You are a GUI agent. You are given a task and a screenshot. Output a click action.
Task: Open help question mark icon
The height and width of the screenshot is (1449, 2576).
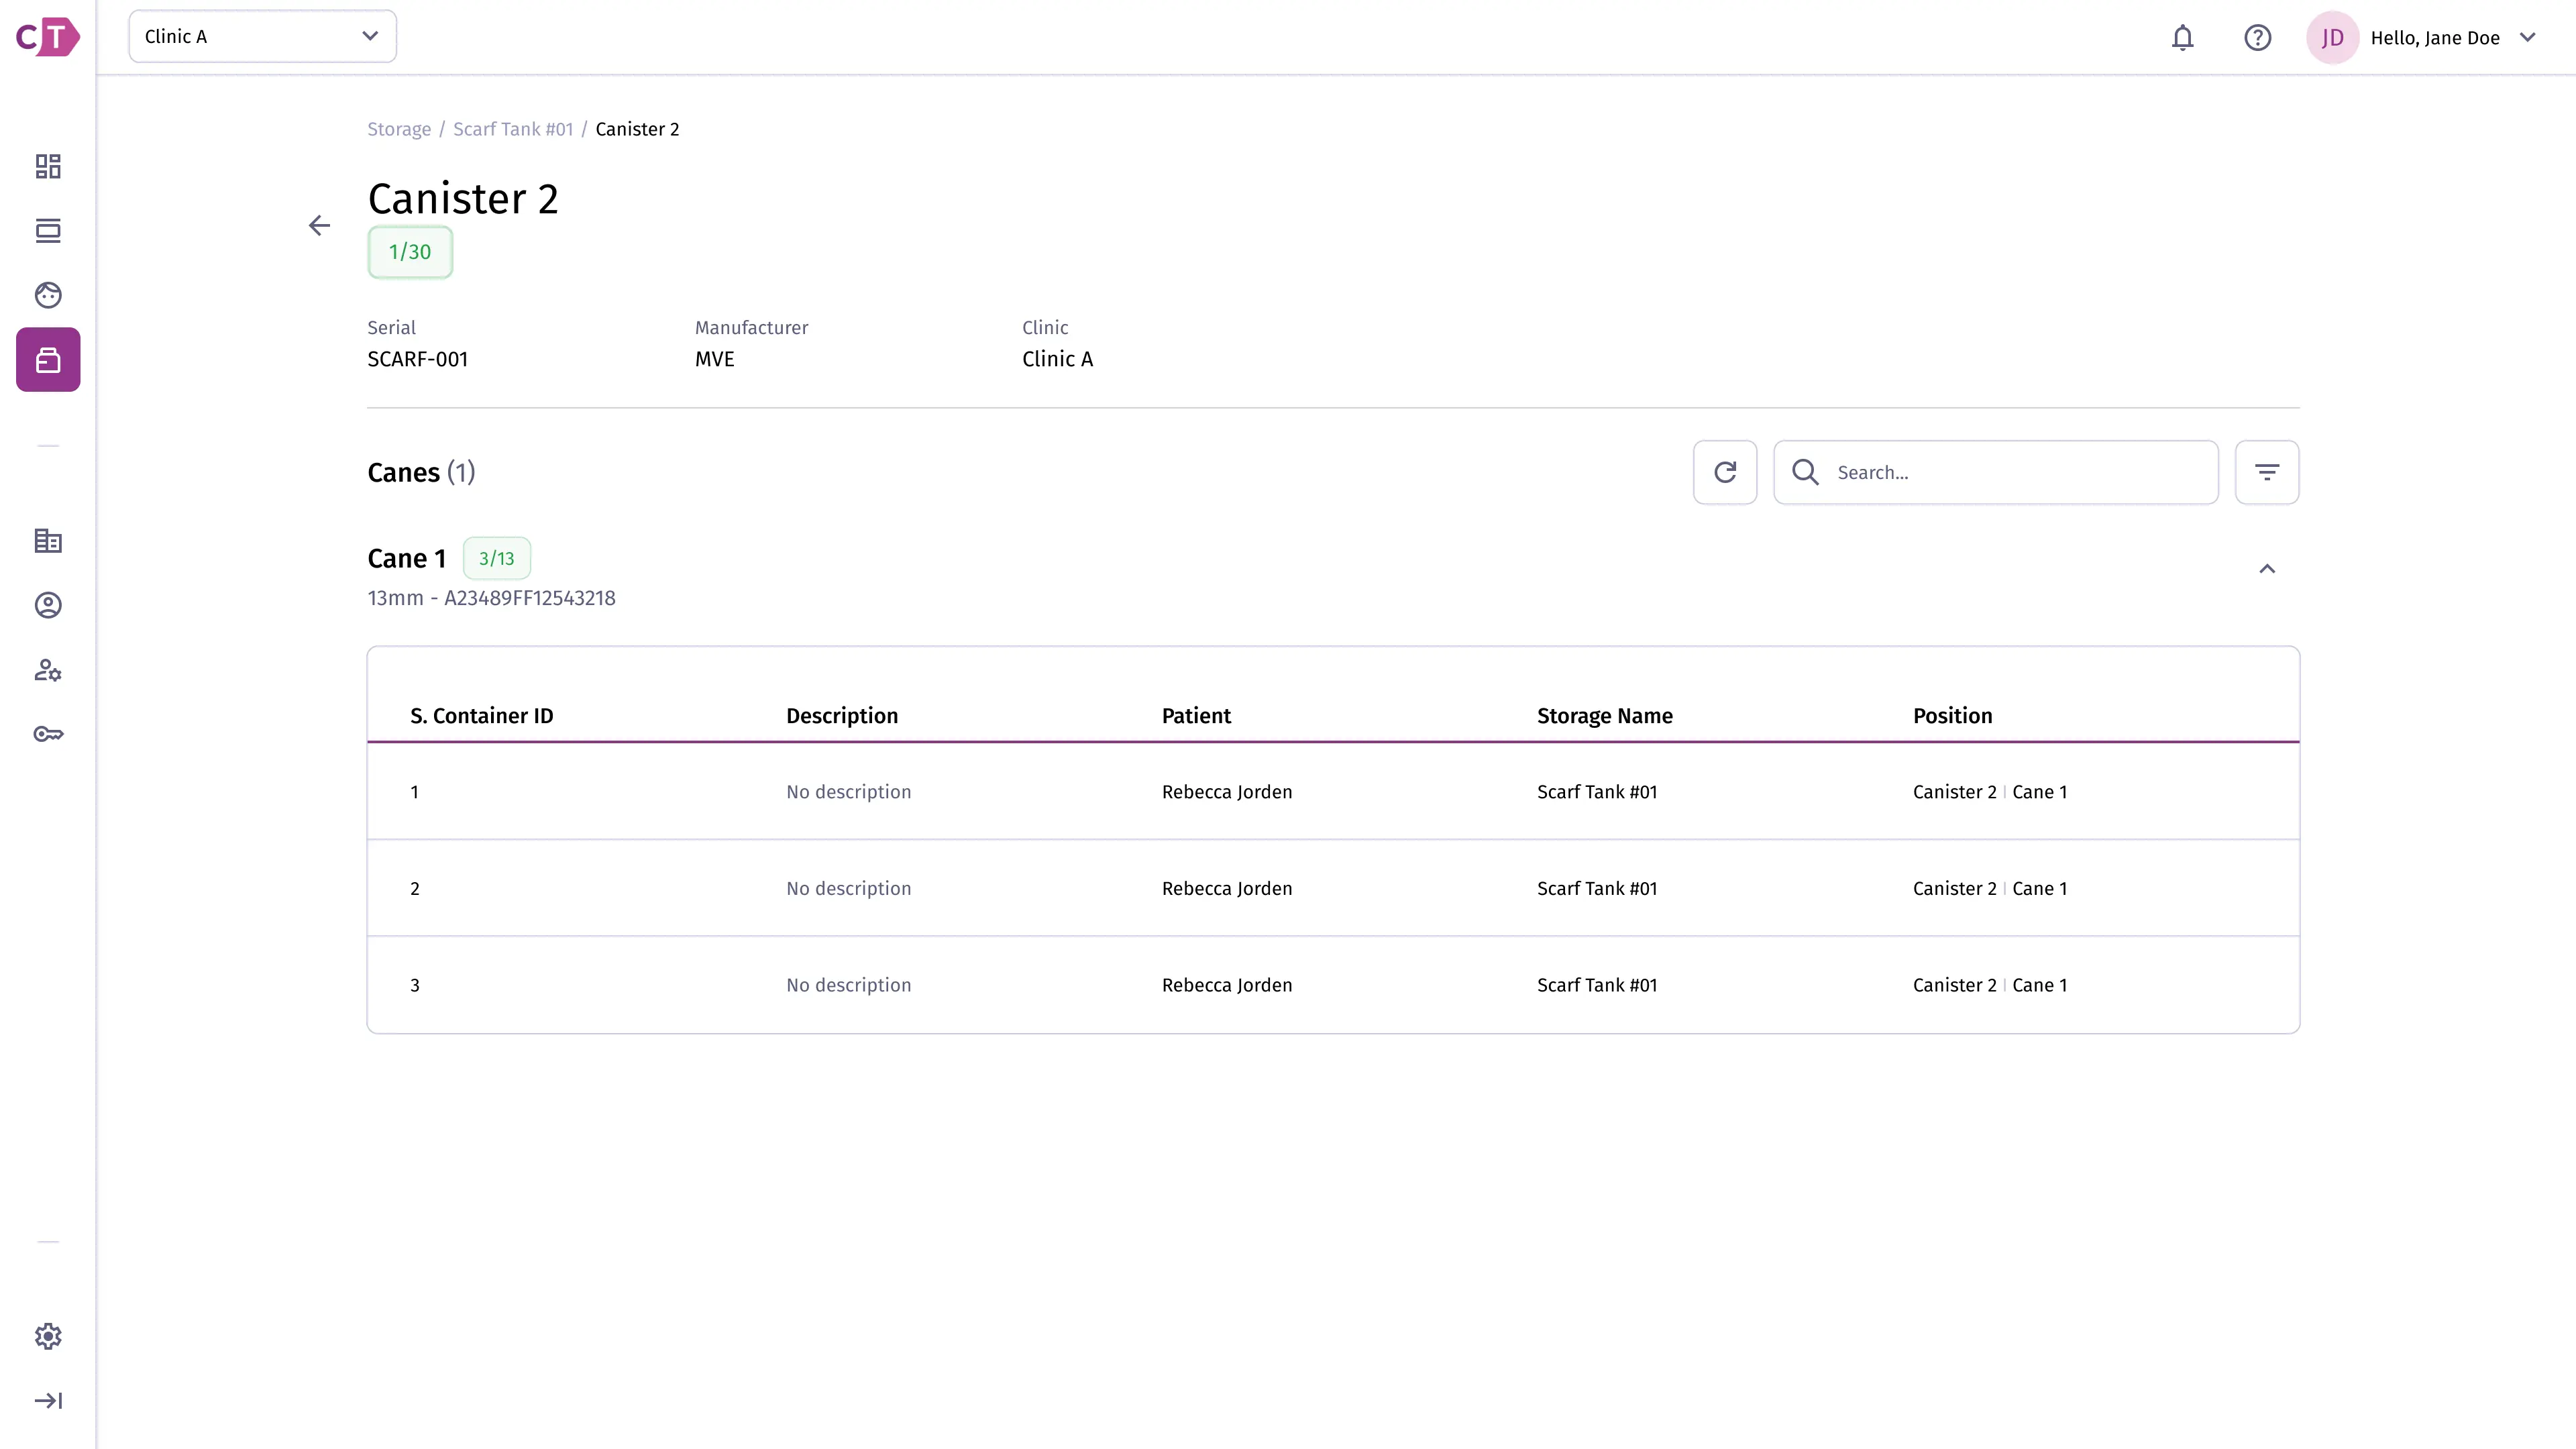(x=2257, y=38)
